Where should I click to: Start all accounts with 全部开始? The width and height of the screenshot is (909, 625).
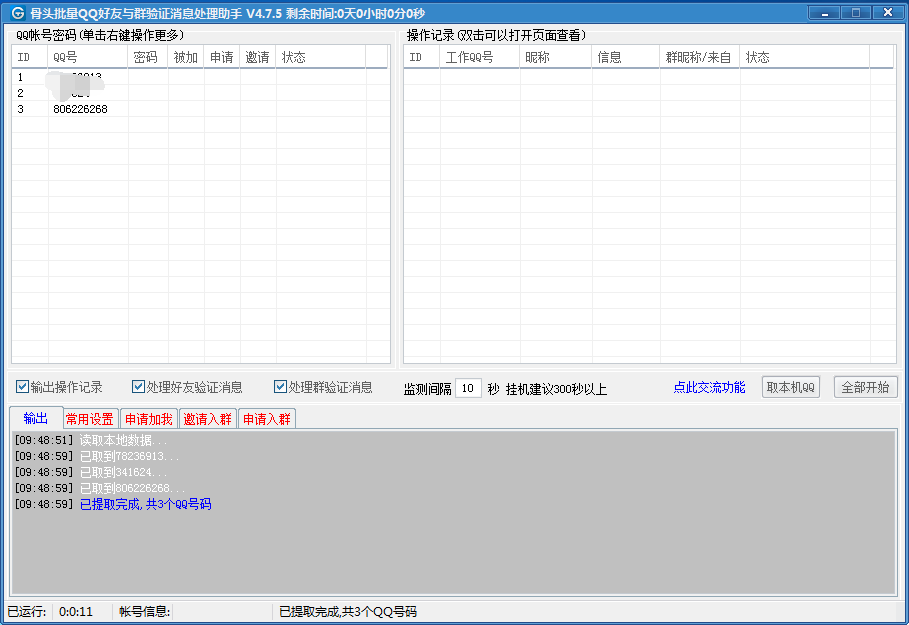(x=866, y=387)
